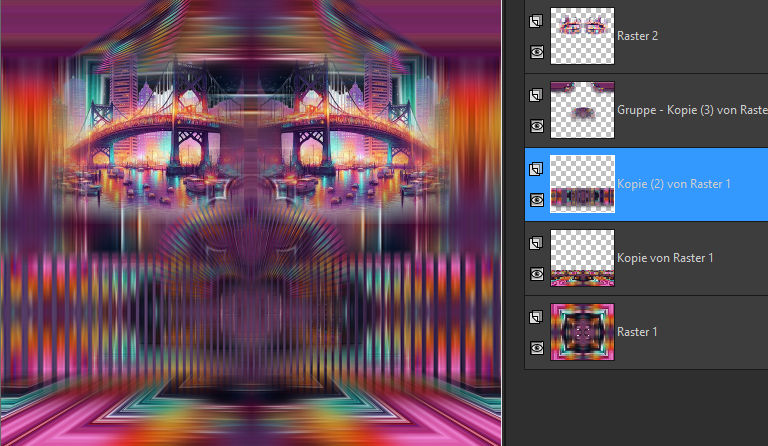Select the Raster 2 layer thumbnail

pos(582,36)
